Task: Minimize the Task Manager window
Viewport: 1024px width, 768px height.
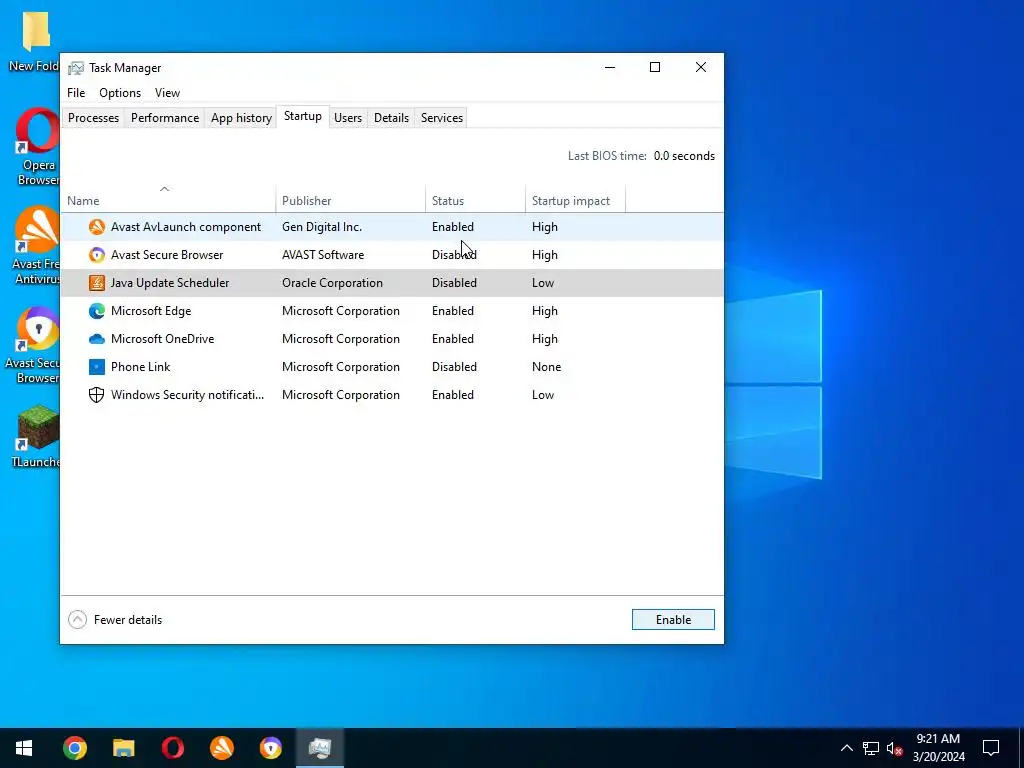Action: coord(610,67)
